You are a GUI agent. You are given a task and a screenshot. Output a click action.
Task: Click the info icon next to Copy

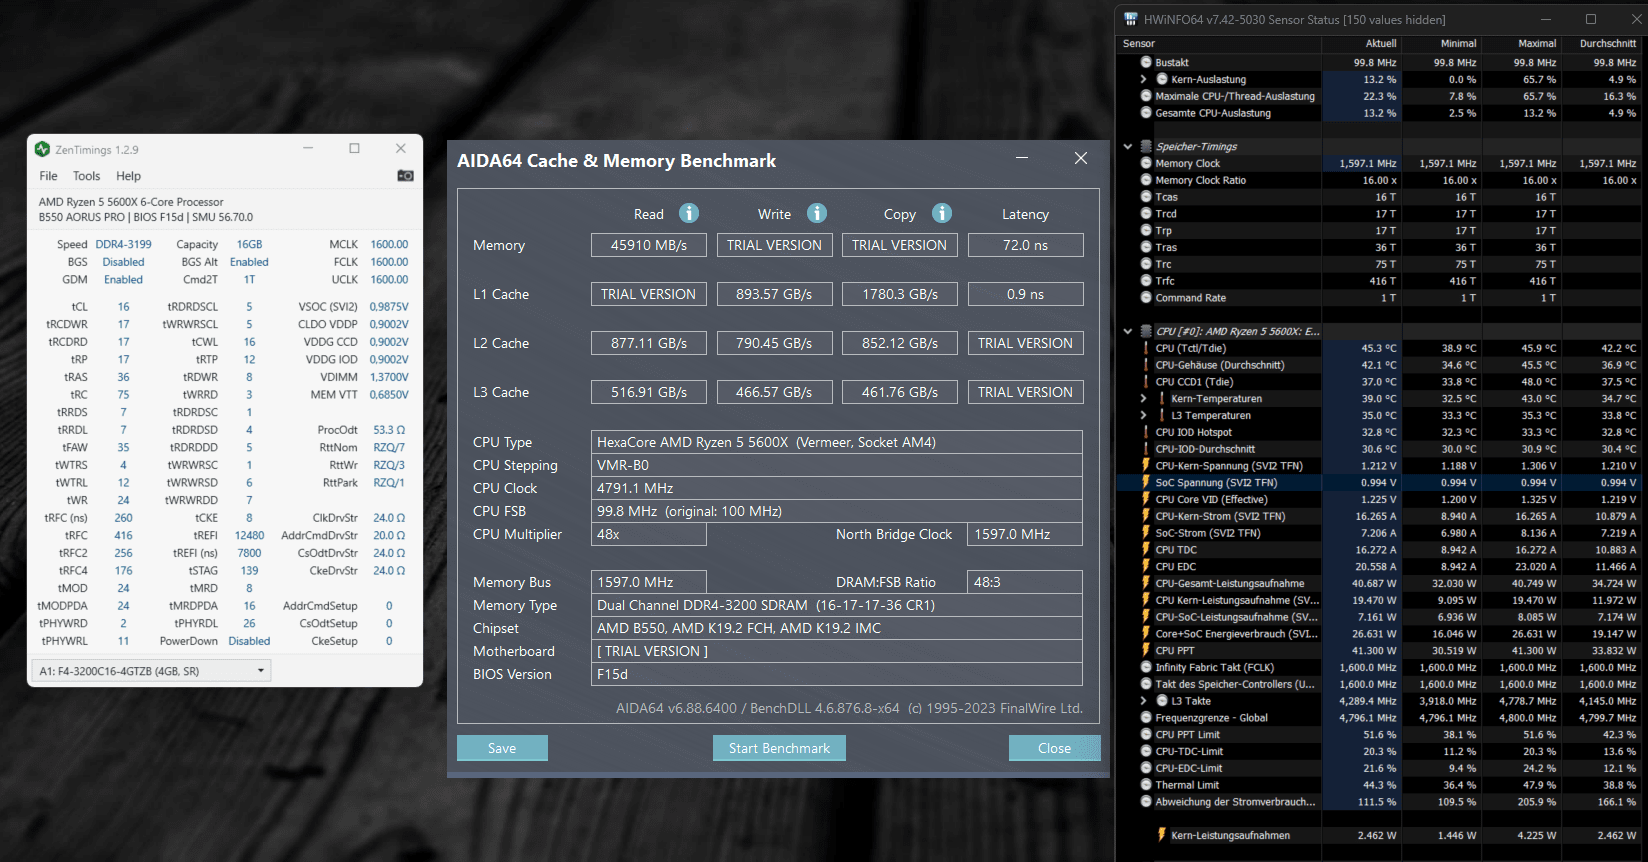(x=942, y=213)
